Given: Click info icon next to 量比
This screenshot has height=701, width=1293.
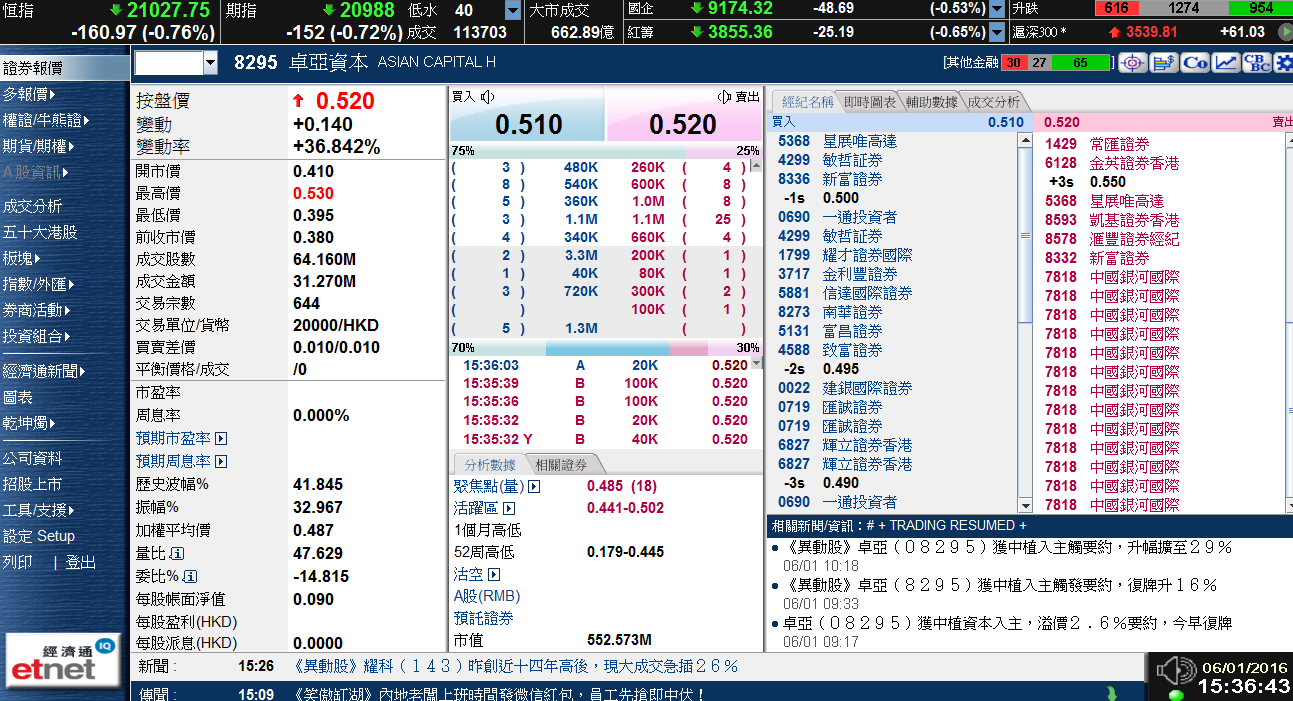Looking at the screenshot, I should pyautogui.click(x=177, y=553).
